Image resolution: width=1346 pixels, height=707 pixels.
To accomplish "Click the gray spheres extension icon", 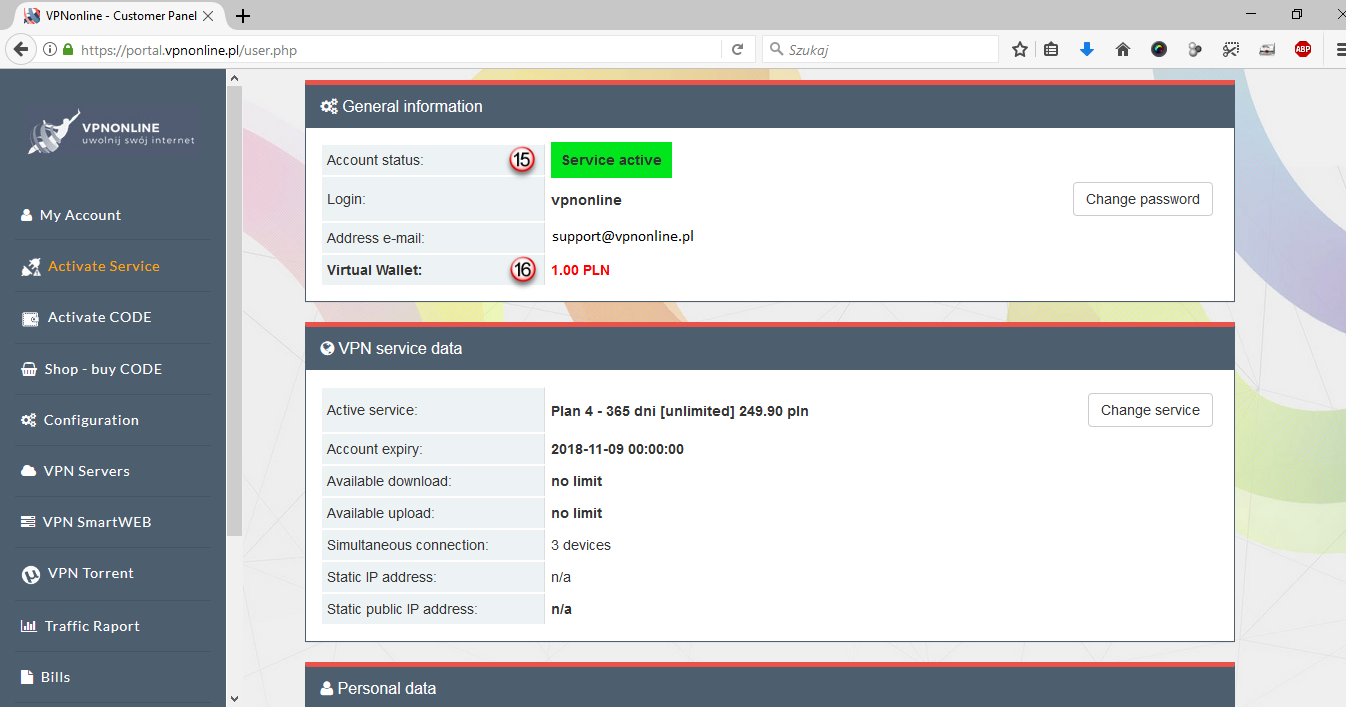I will pos(1195,49).
